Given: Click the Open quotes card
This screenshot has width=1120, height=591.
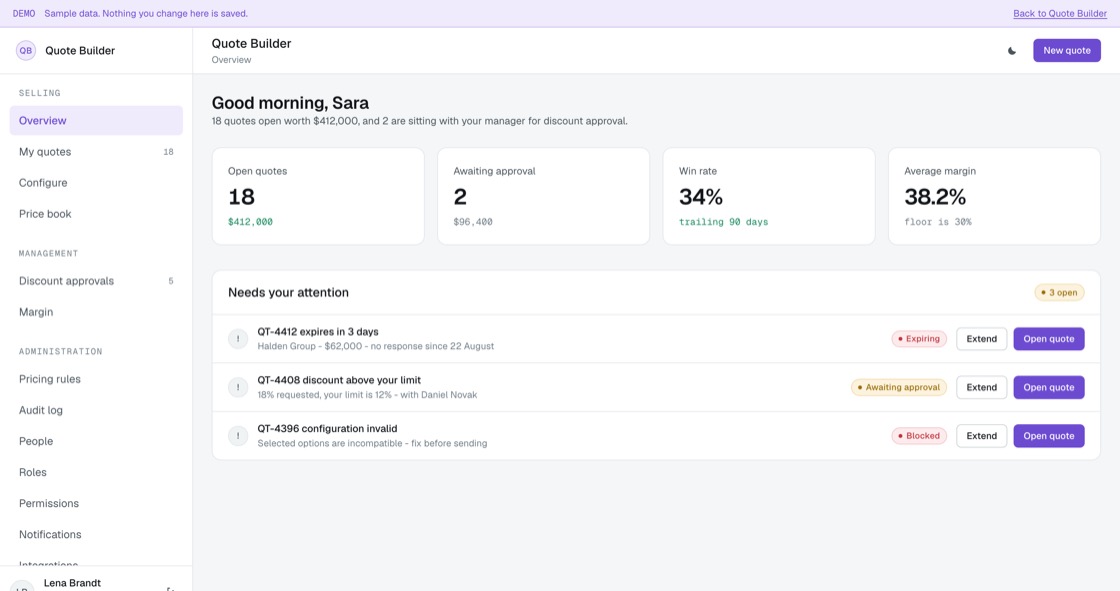Looking at the screenshot, I should pos(318,197).
